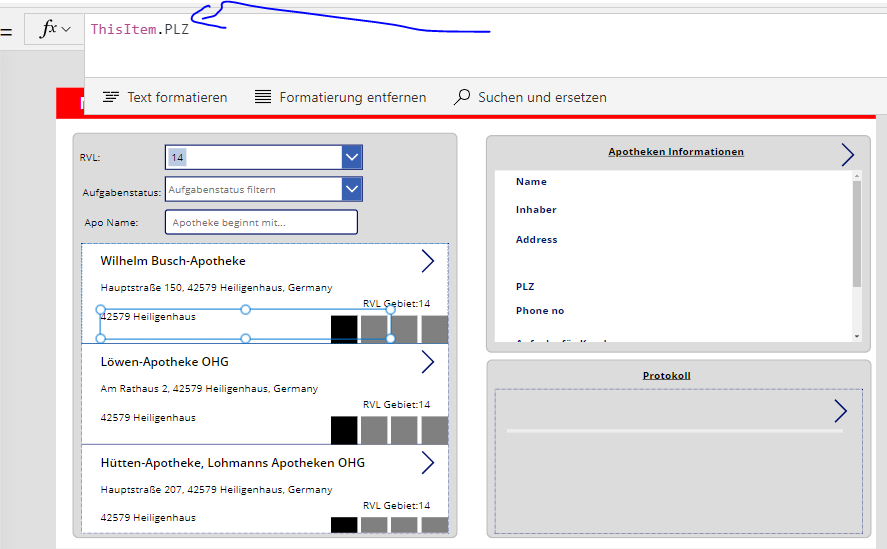Image resolution: width=887 pixels, height=549 pixels.
Task: Select the RVL value 14 chip
Action: 177,157
